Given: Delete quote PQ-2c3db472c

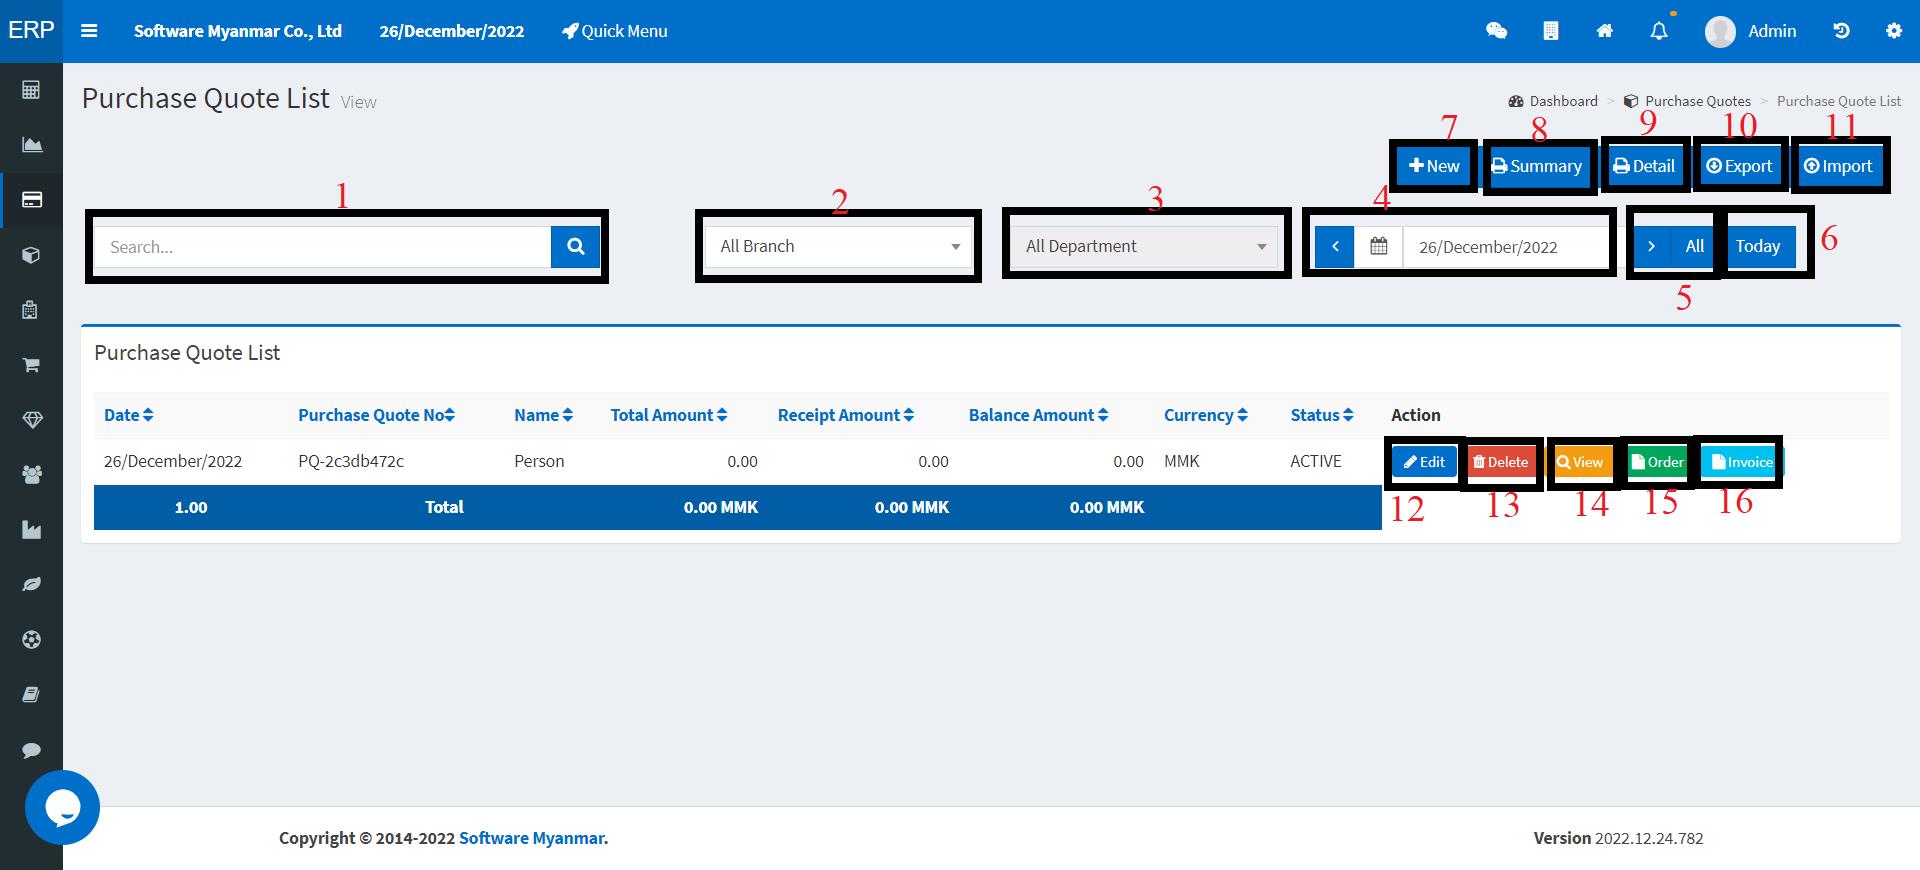Looking at the screenshot, I should tap(1500, 462).
